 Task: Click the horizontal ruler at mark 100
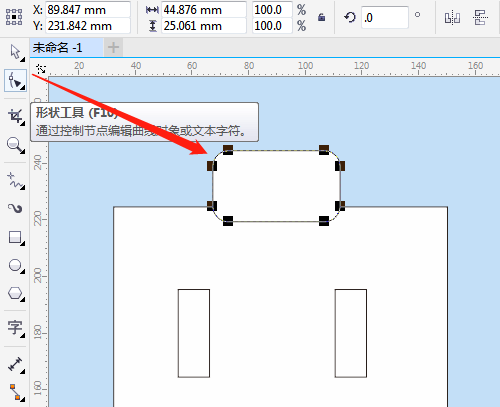click(305, 66)
